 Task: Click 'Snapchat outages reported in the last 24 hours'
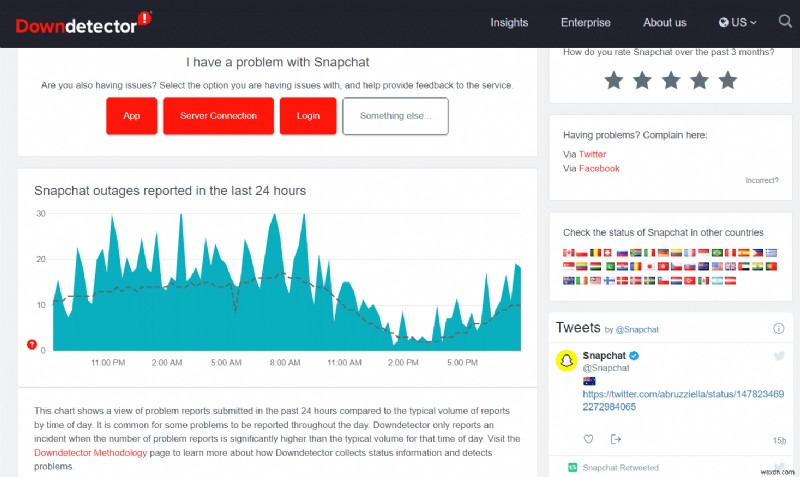pyautogui.click(x=170, y=191)
